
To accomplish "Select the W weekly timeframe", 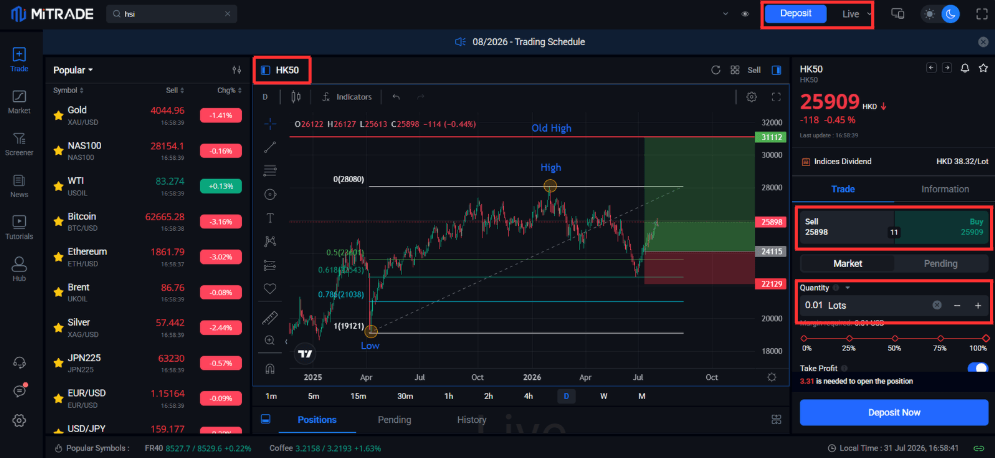I will point(603,396).
